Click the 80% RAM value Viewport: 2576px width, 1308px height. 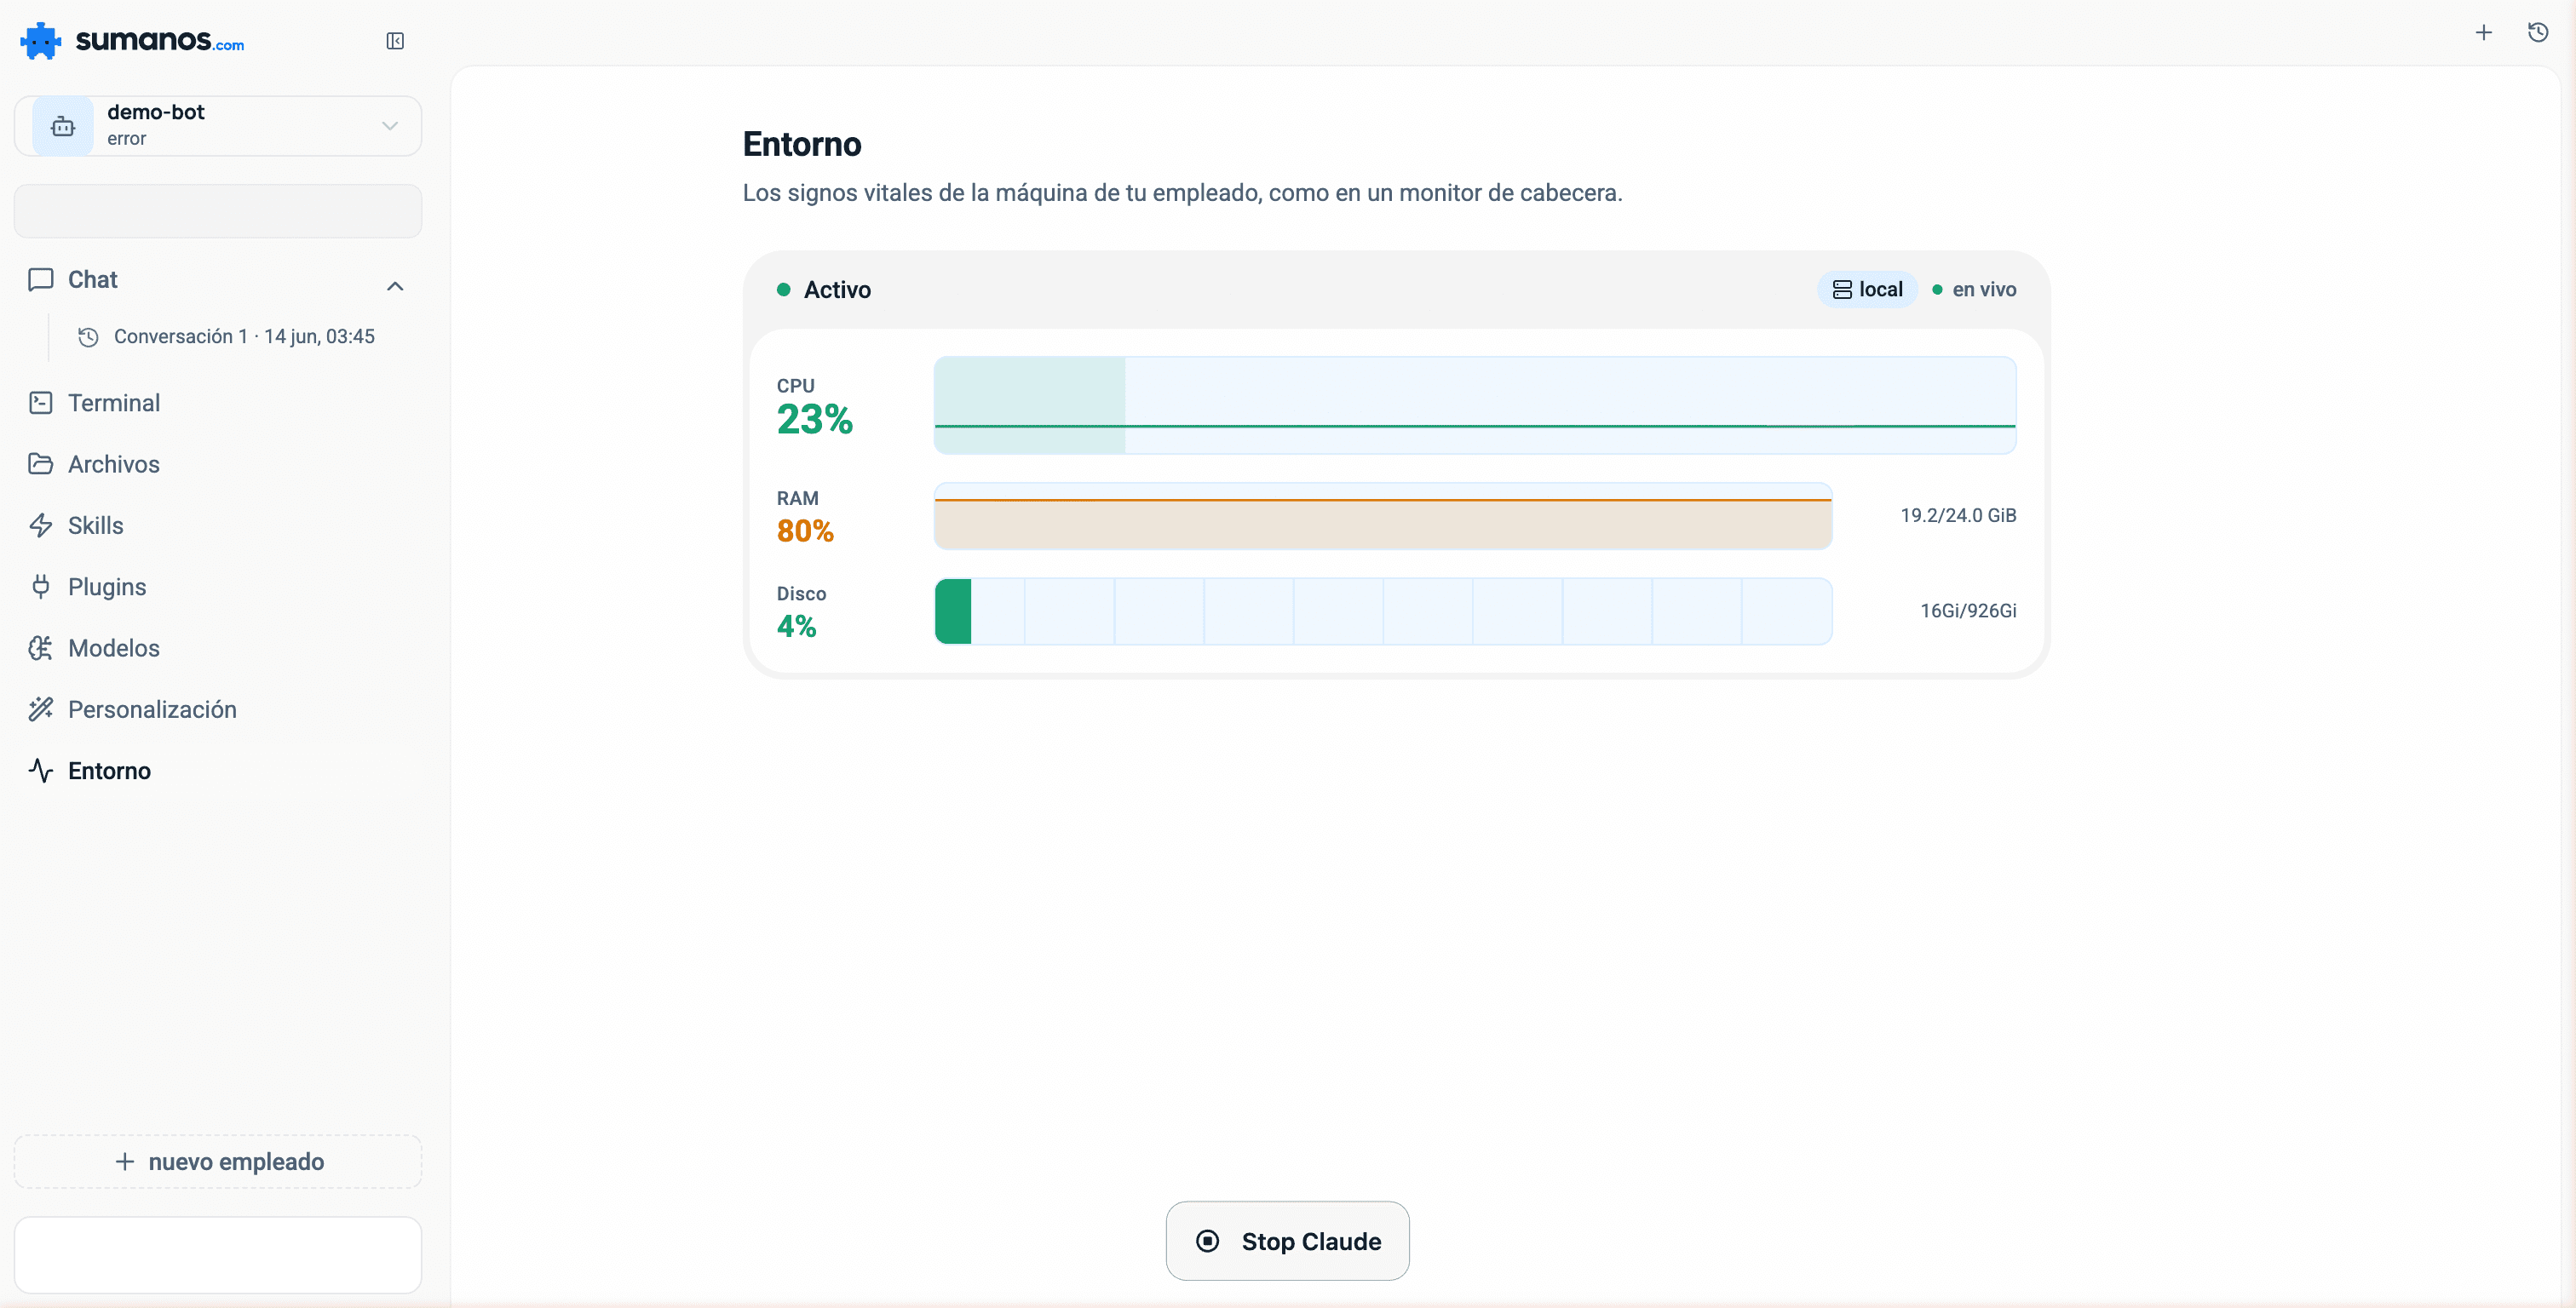[x=805, y=531]
